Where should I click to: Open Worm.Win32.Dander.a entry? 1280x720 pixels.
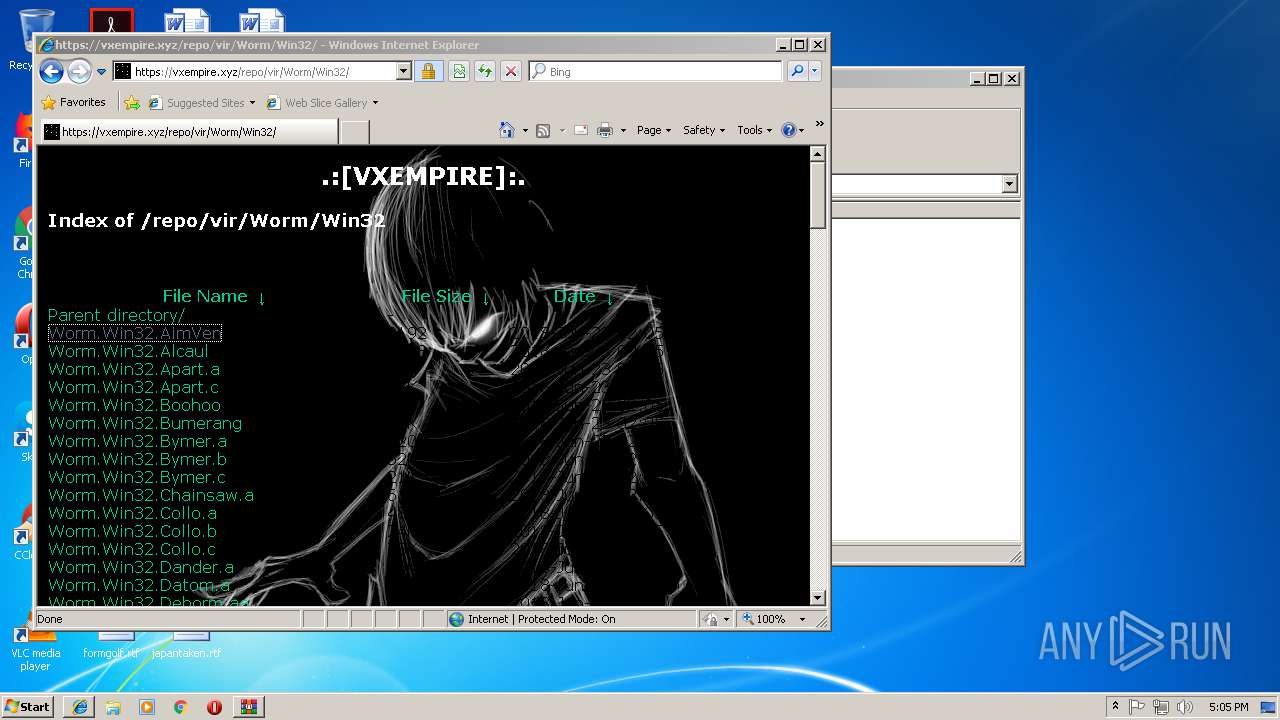(x=141, y=567)
